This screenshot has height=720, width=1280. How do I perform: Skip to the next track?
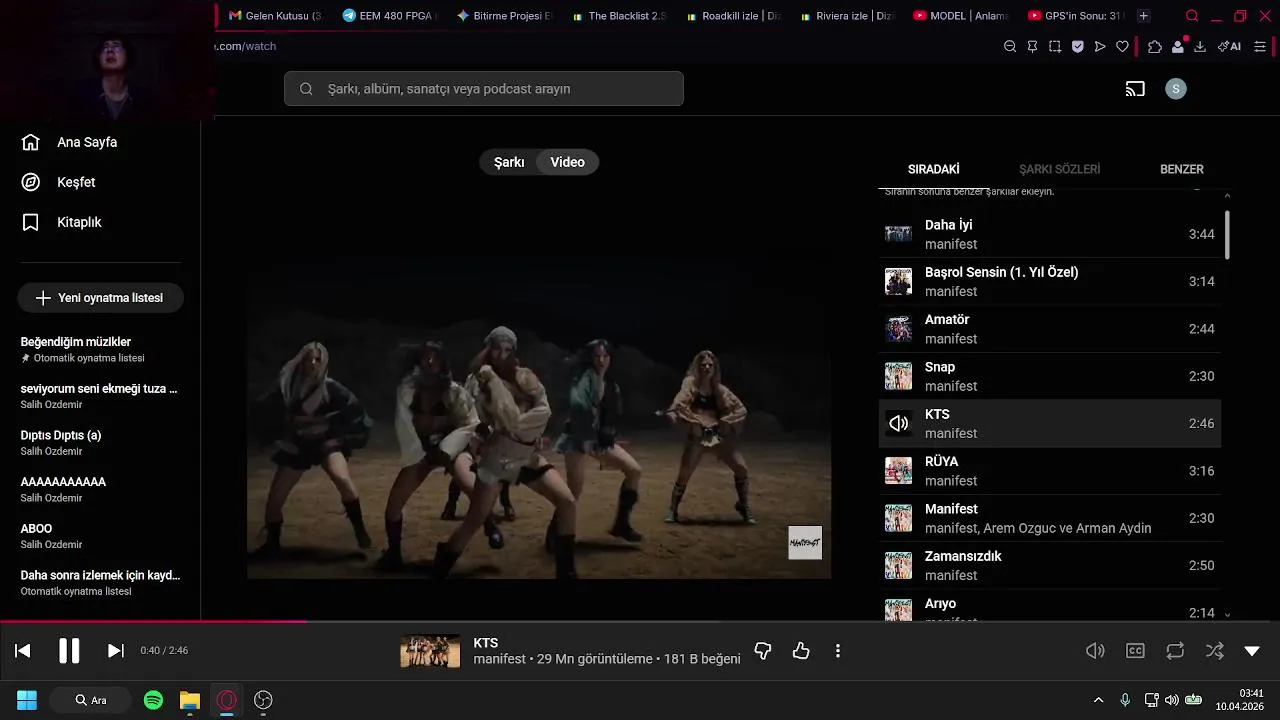(x=116, y=651)
